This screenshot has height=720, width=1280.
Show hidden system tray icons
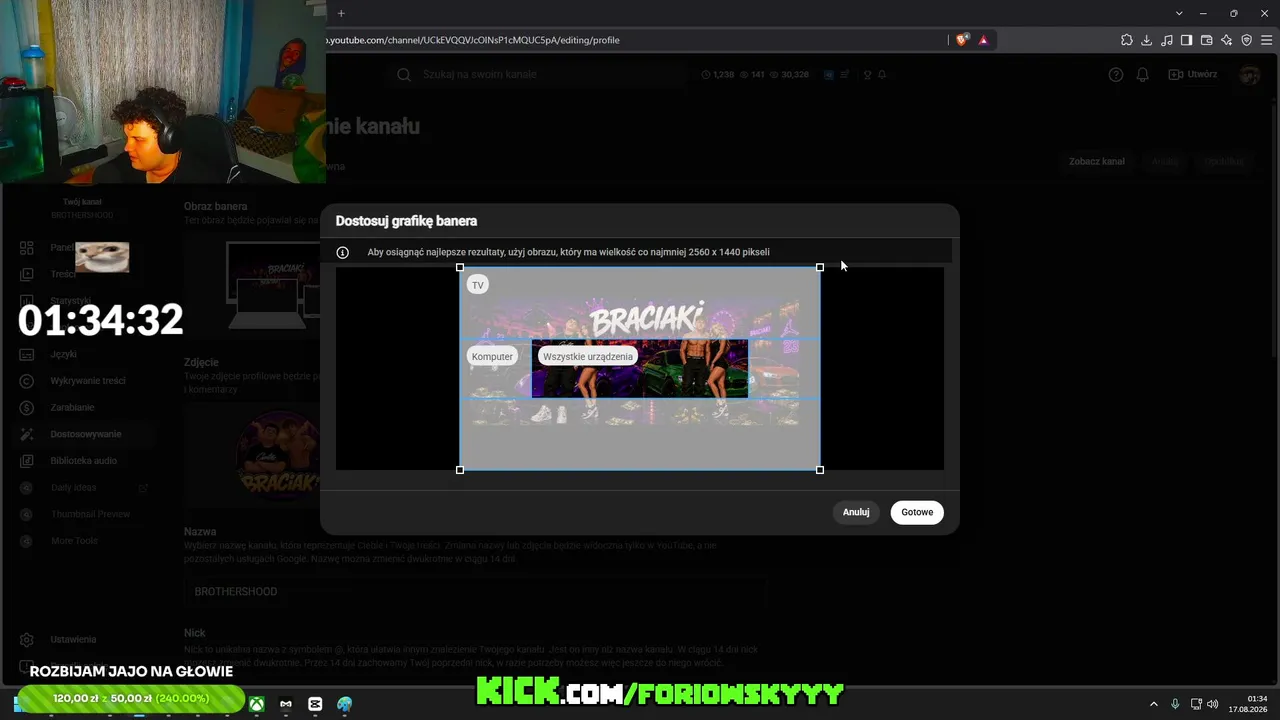coord(1153,704)
